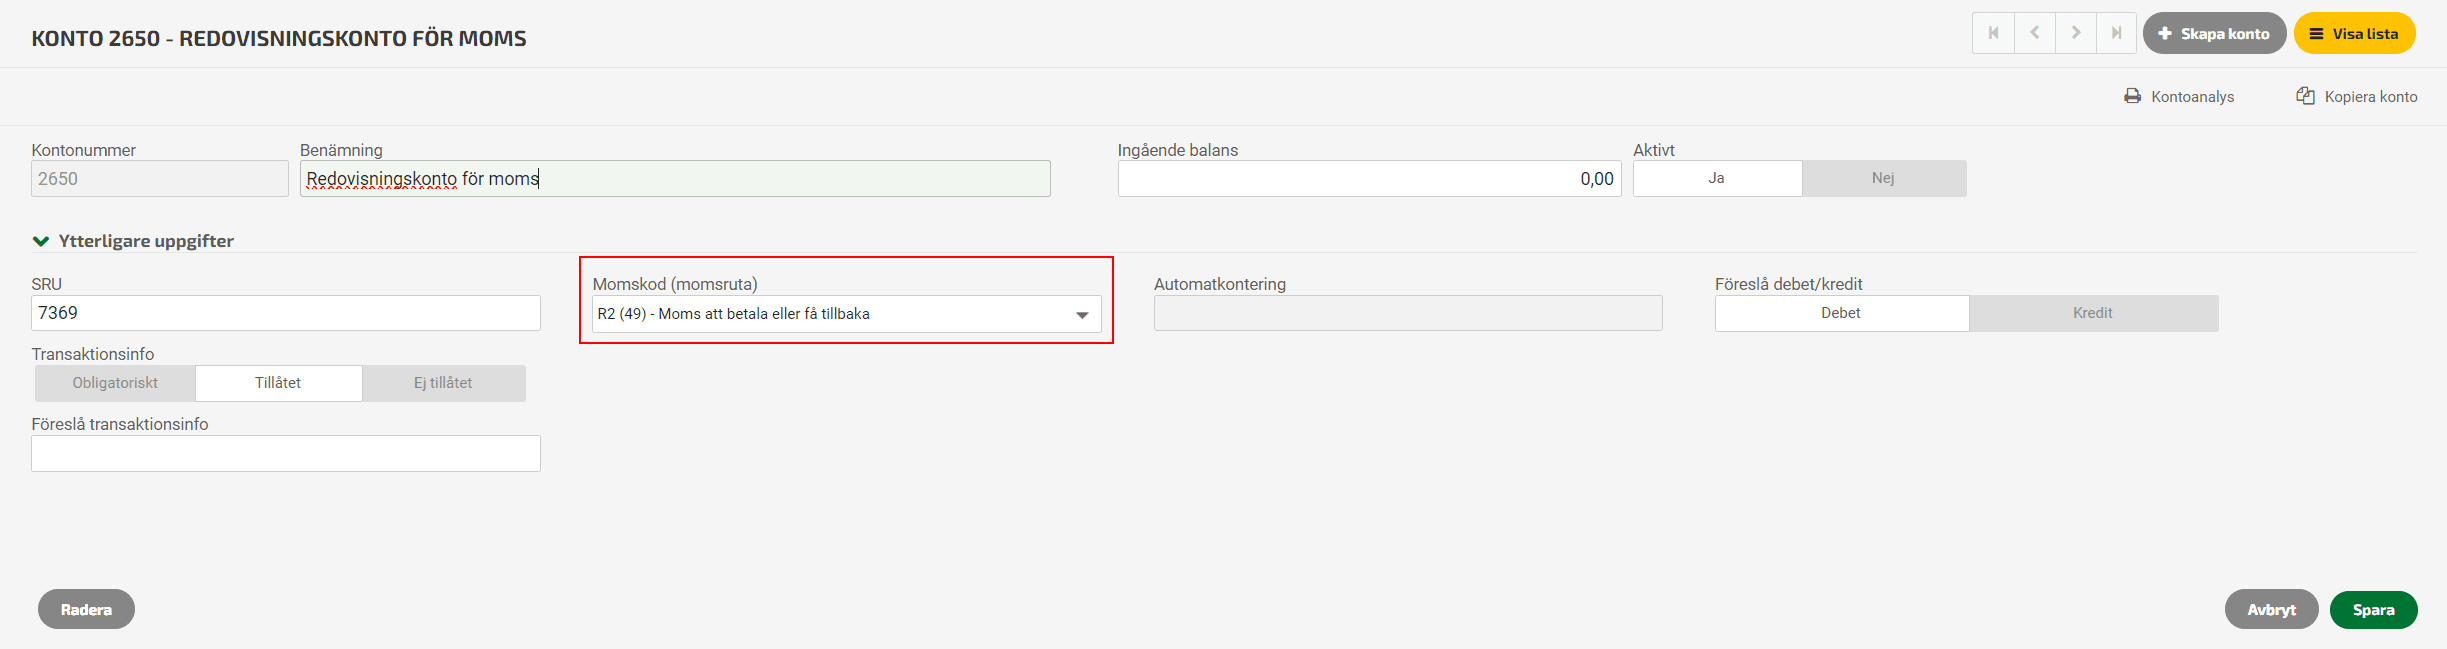Click Kopiera konto link

tap(2357, 96)
